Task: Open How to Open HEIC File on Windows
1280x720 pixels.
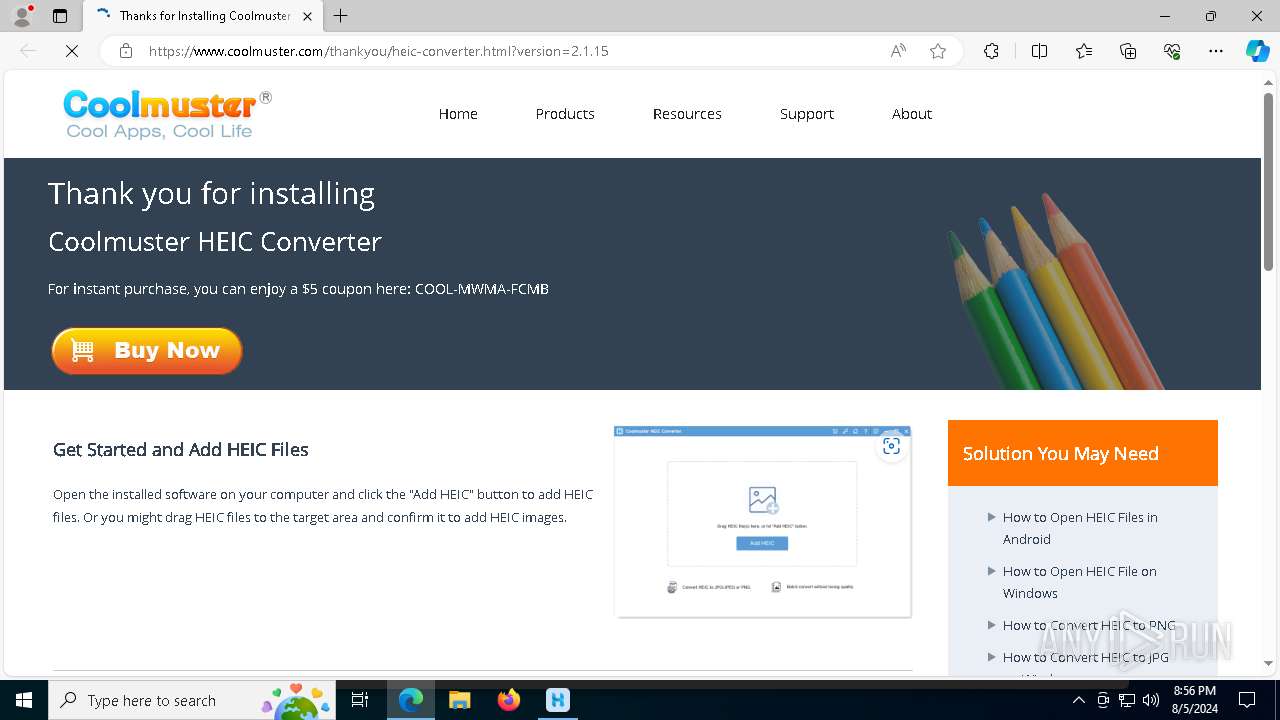Action: click(1080, 582)
